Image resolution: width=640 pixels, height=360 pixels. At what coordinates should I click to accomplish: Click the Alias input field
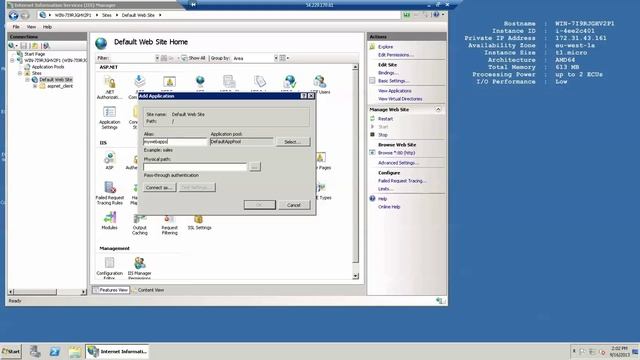[x=175, y=142]
